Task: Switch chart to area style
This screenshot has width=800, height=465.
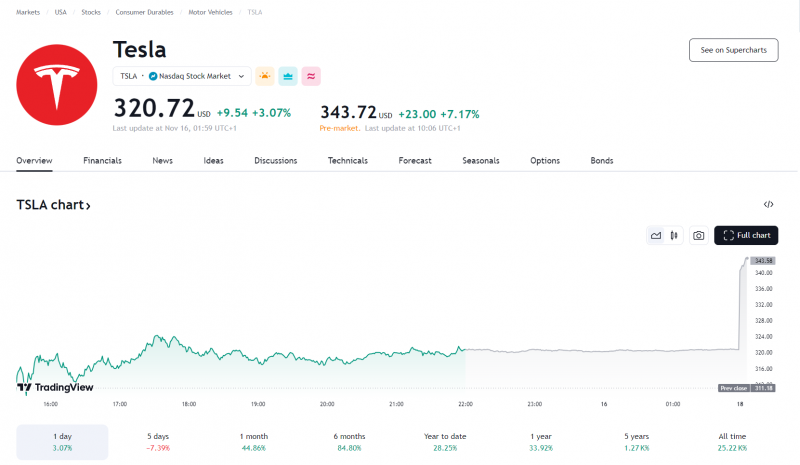Action: pos(656,235)
